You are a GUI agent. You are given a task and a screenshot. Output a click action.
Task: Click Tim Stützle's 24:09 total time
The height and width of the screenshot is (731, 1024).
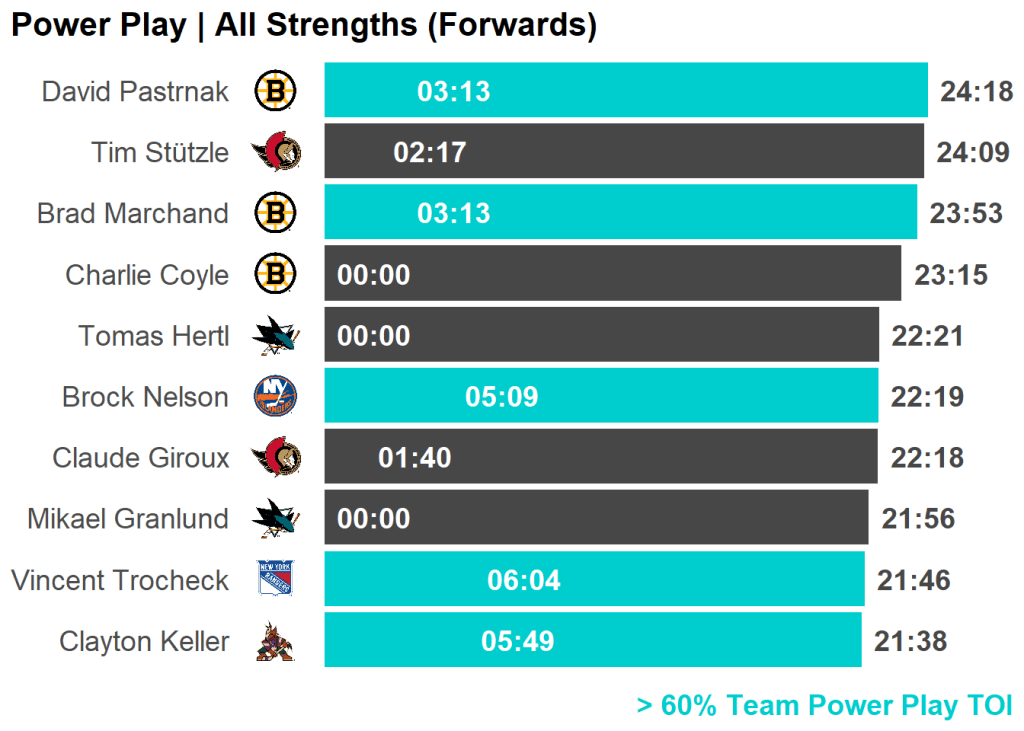(973, 153)
